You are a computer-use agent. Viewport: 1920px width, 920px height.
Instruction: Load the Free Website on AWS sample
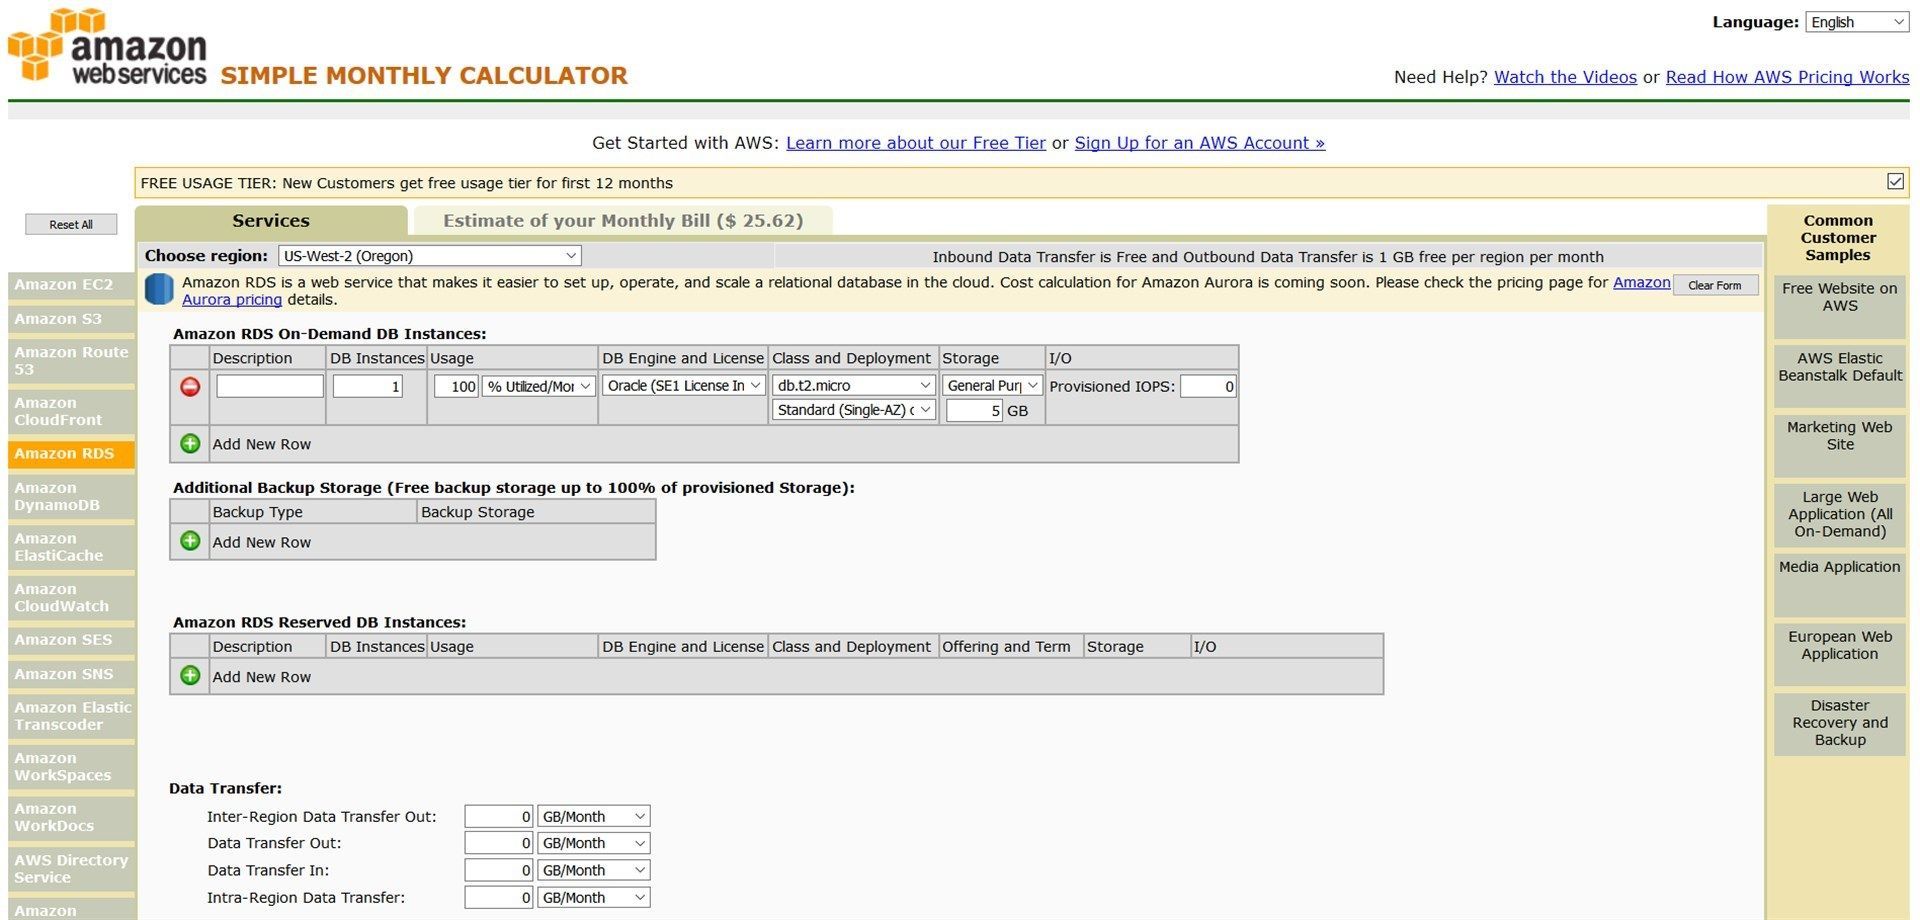point(1840,308)
